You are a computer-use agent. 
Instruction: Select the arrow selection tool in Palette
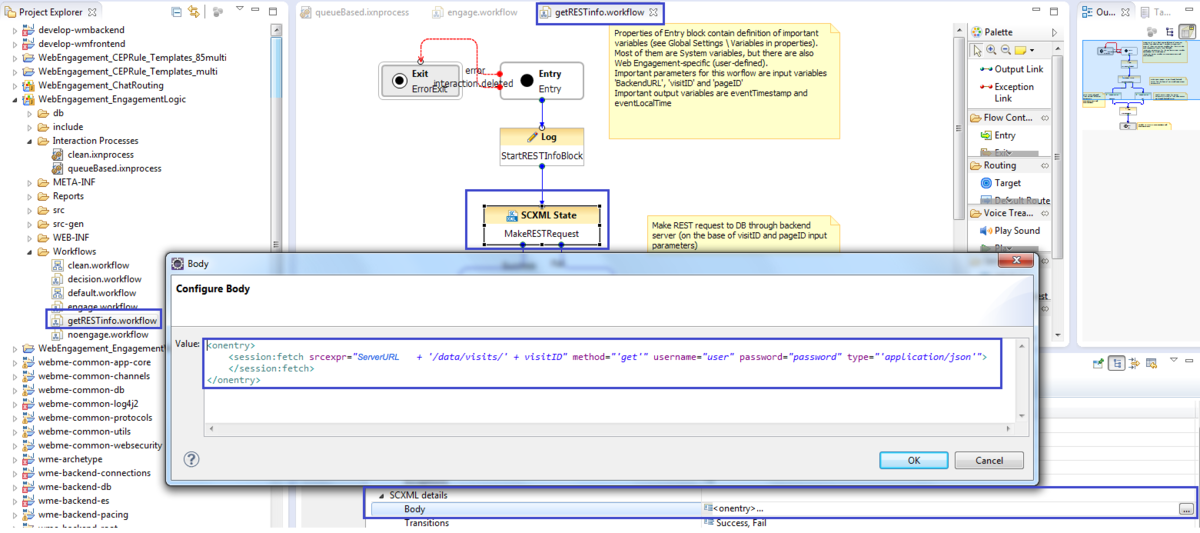pos(976,49)
